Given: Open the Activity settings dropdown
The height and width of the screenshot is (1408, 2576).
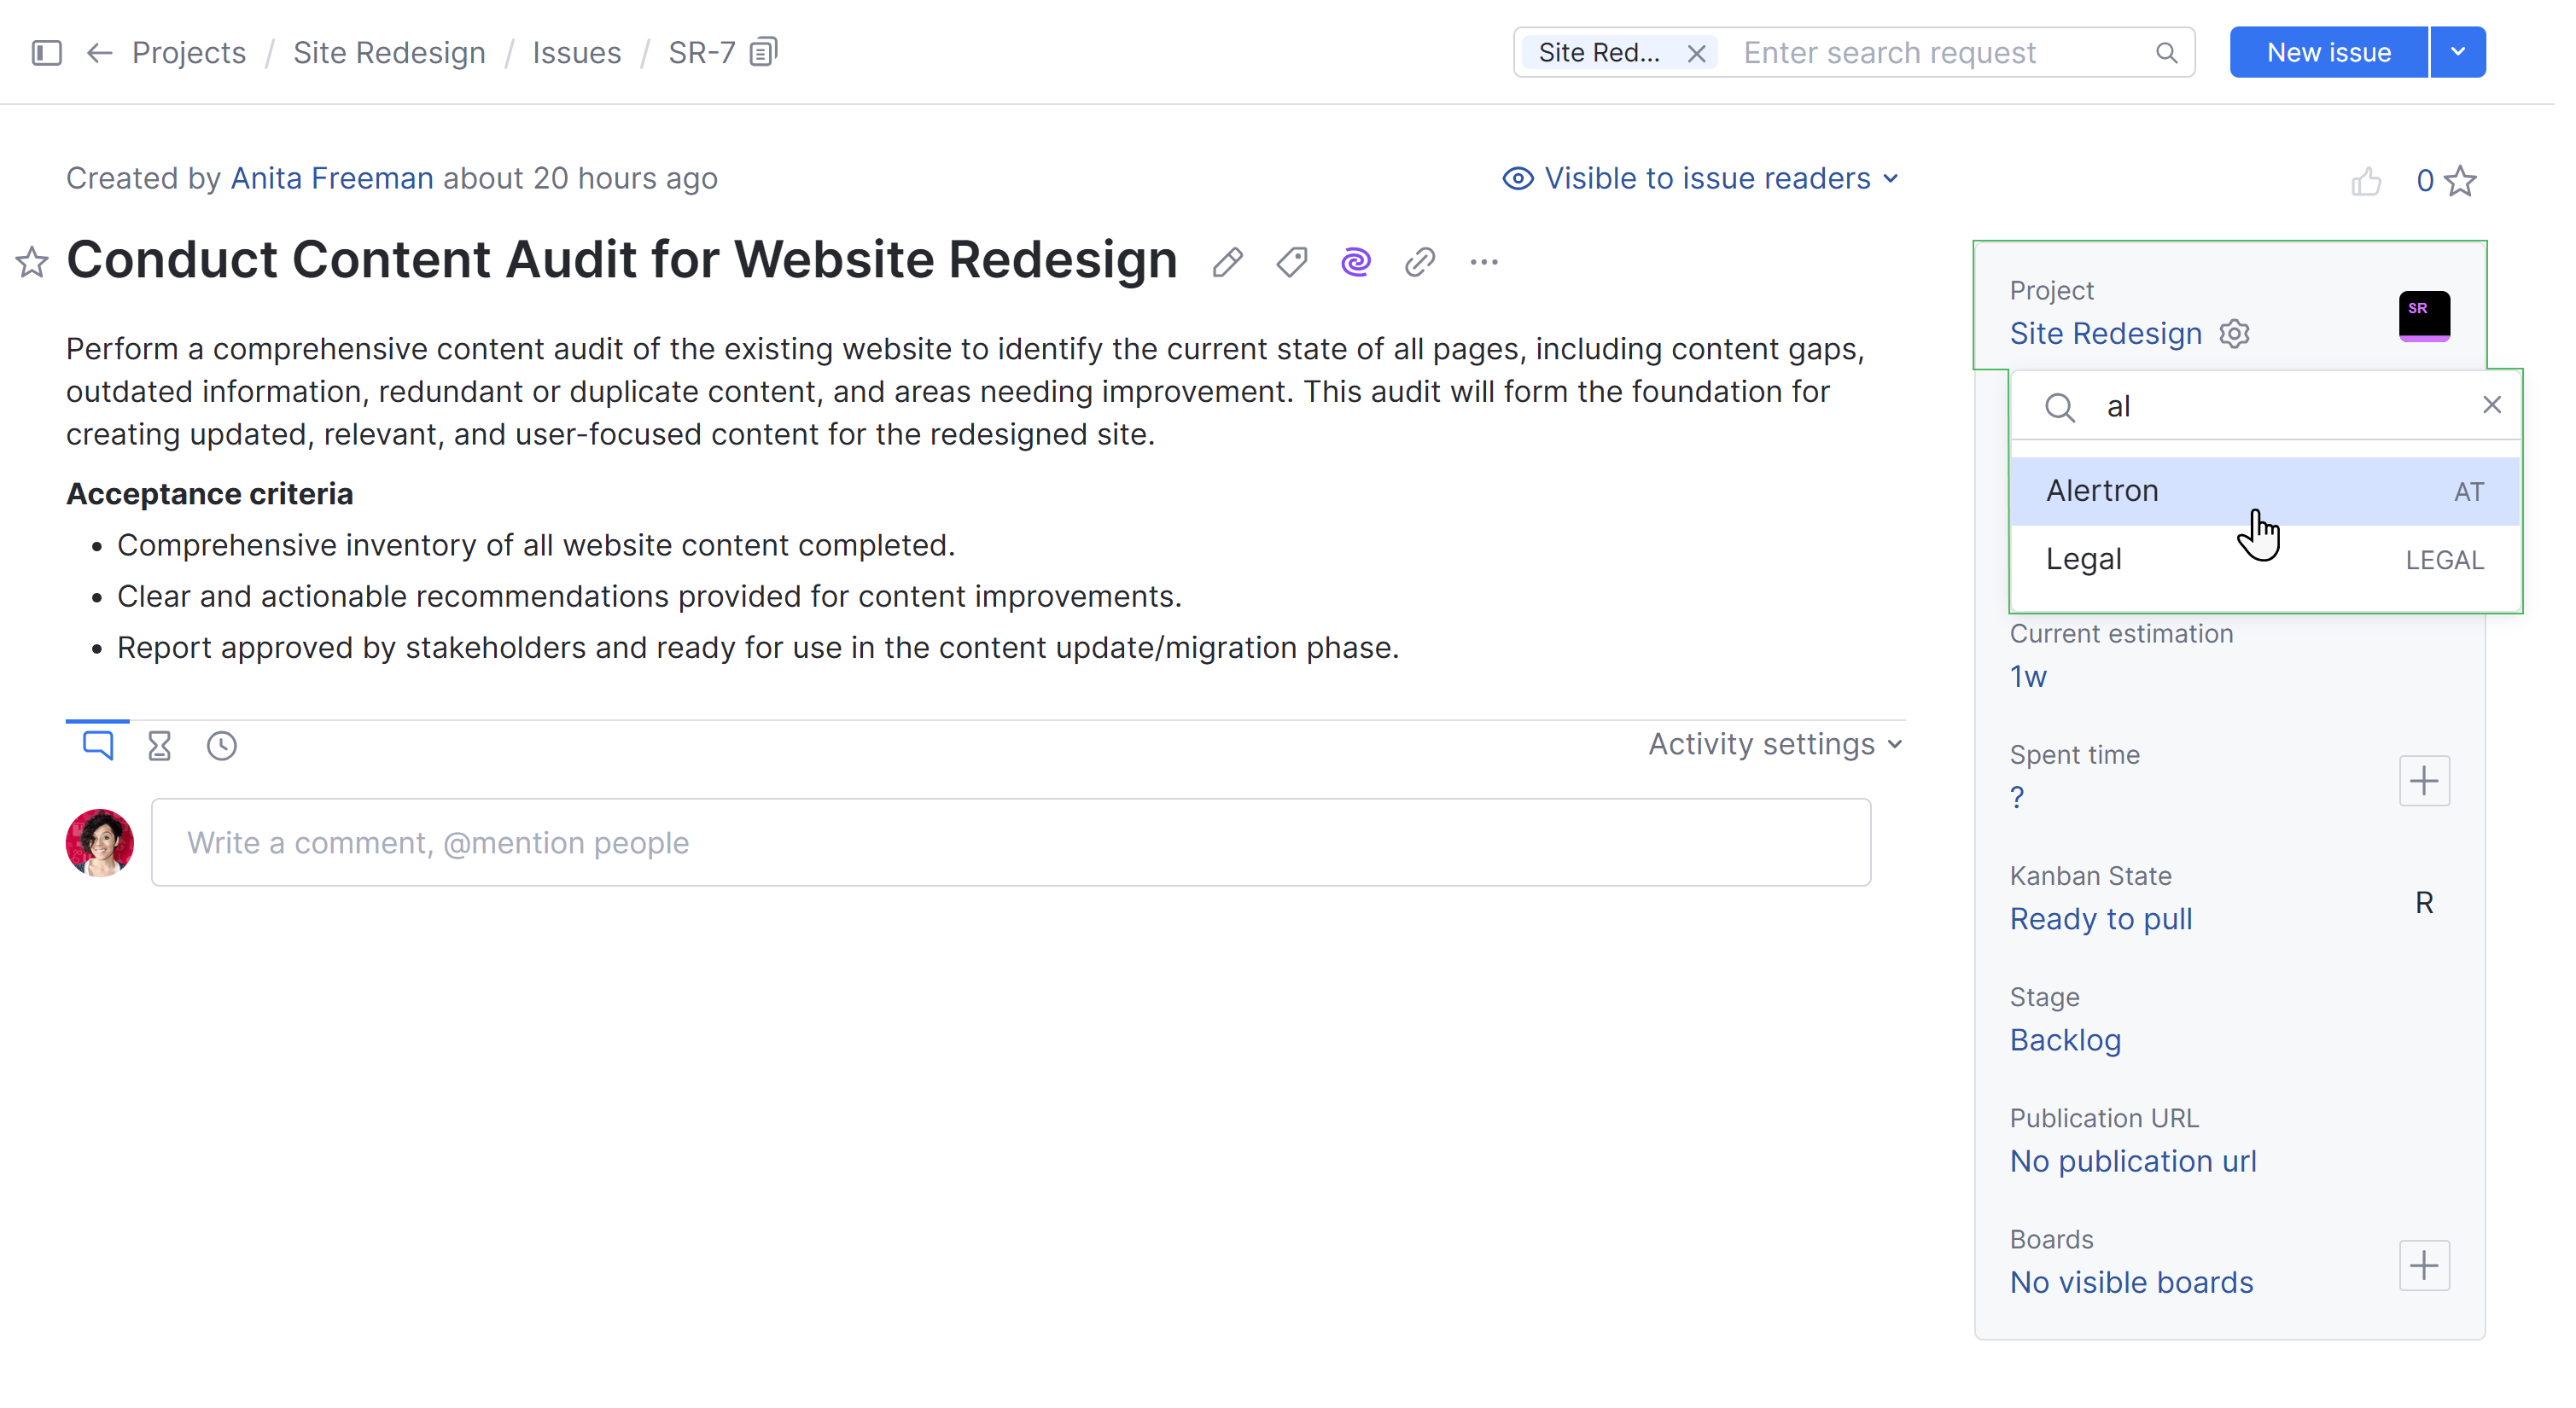Looking at the screenshot, I should point(1775,745).
